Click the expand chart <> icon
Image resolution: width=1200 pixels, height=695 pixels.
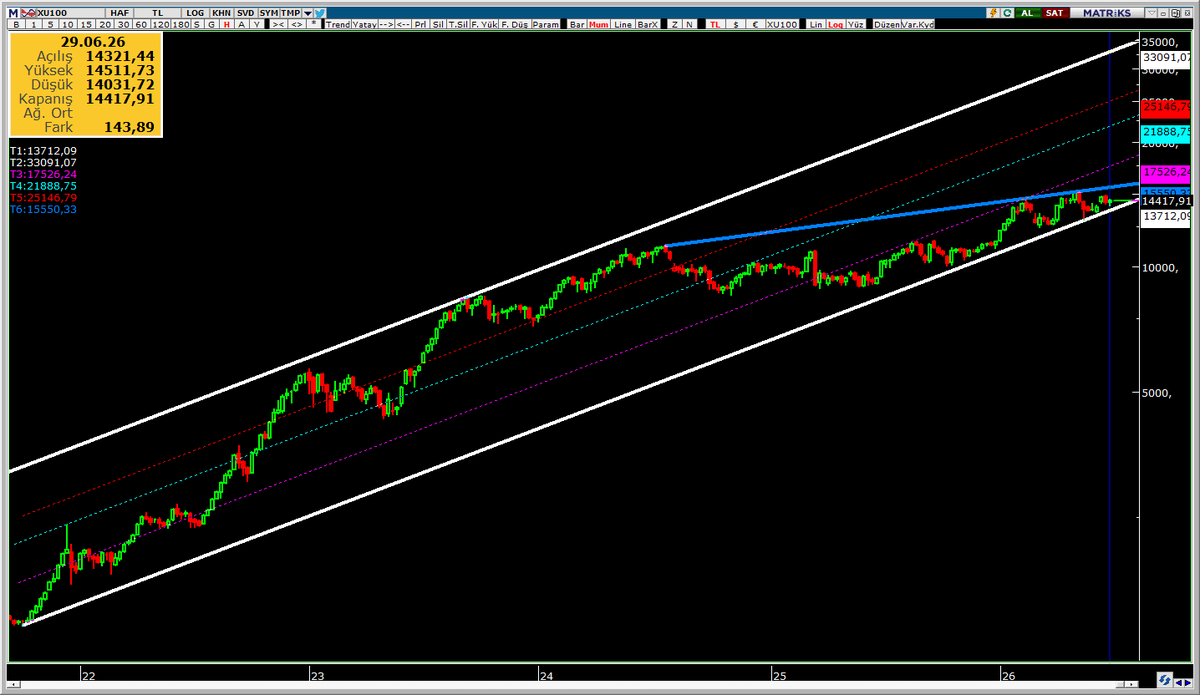296,24
